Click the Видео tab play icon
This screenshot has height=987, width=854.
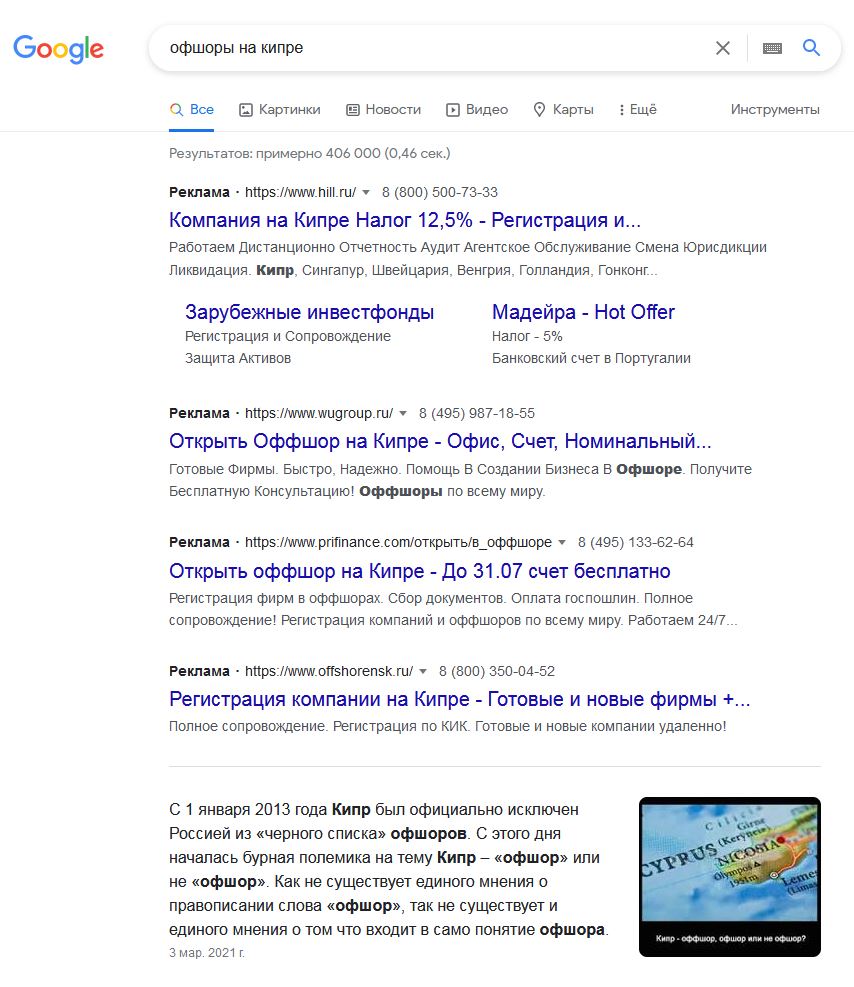(x=452, y=110)
